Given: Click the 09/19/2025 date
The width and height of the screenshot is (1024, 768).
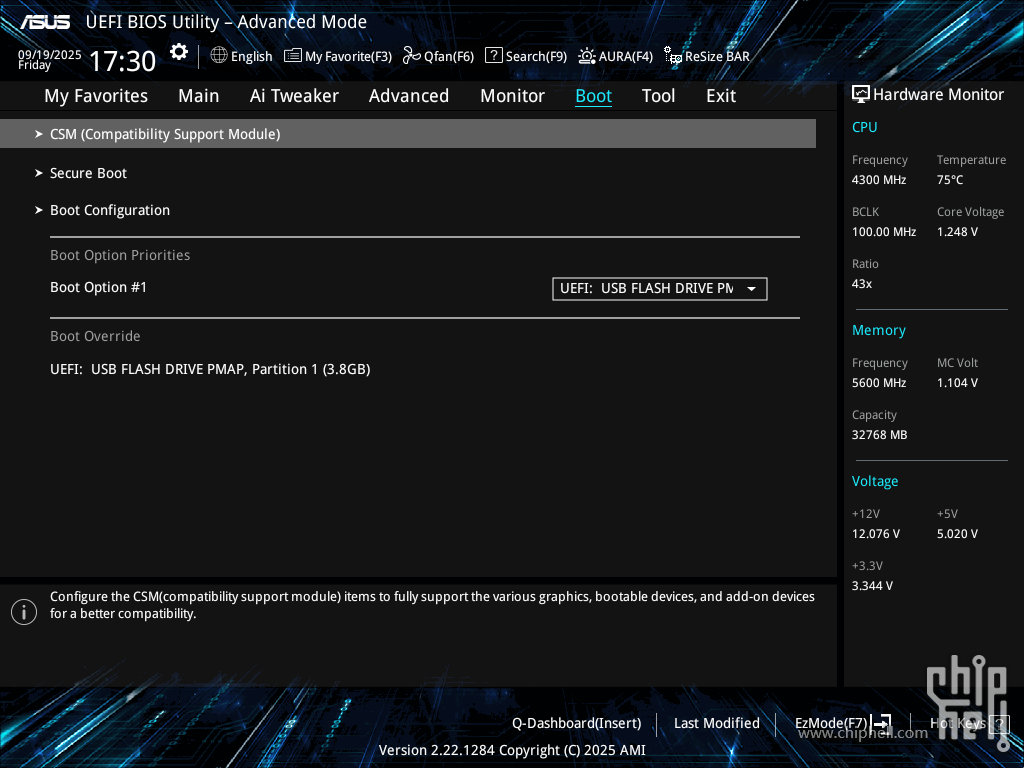Looking at the screenshot, I should [x=50, y=55].
